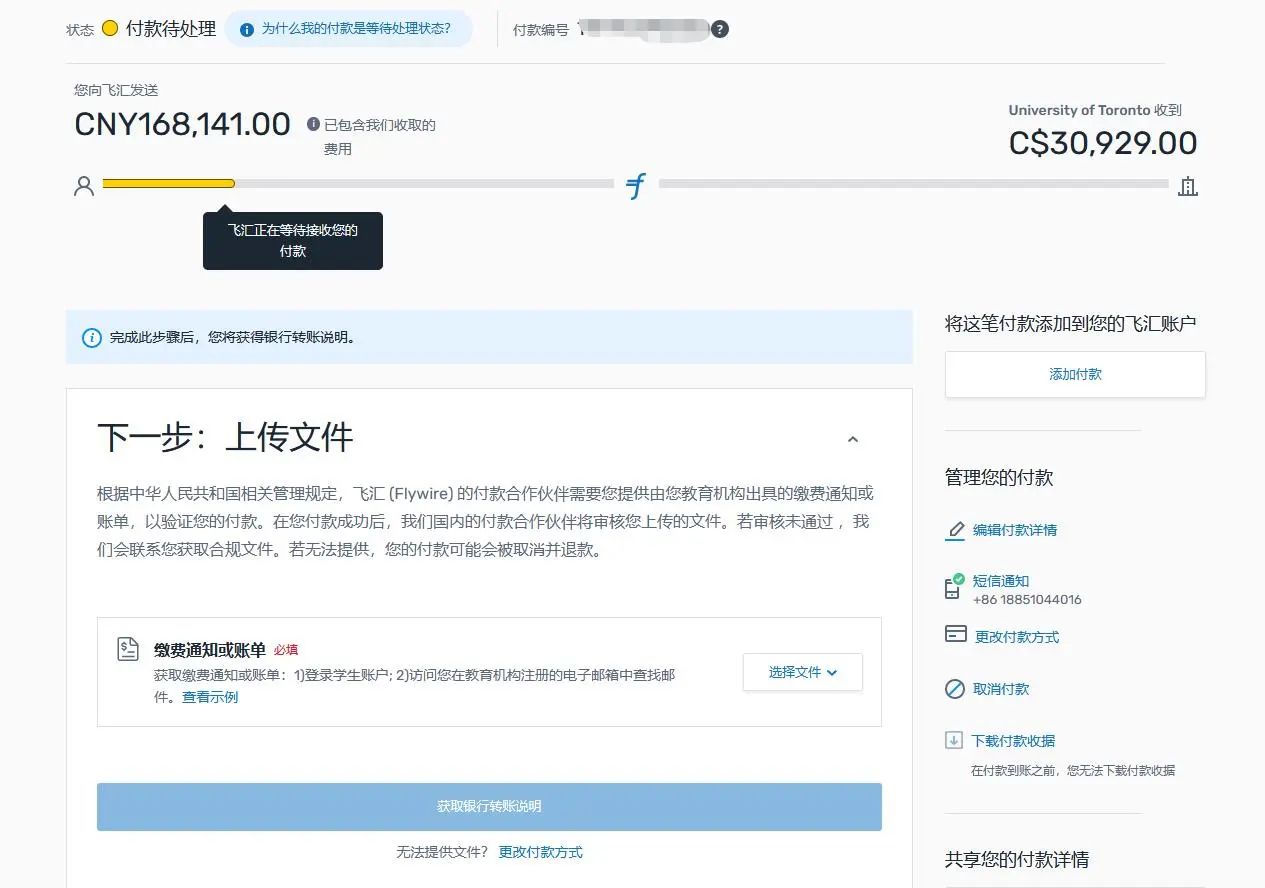1265x888 pixels.
Task: Click the info icon beside 已包含我们收取的费用
Action: pos(313,125)
